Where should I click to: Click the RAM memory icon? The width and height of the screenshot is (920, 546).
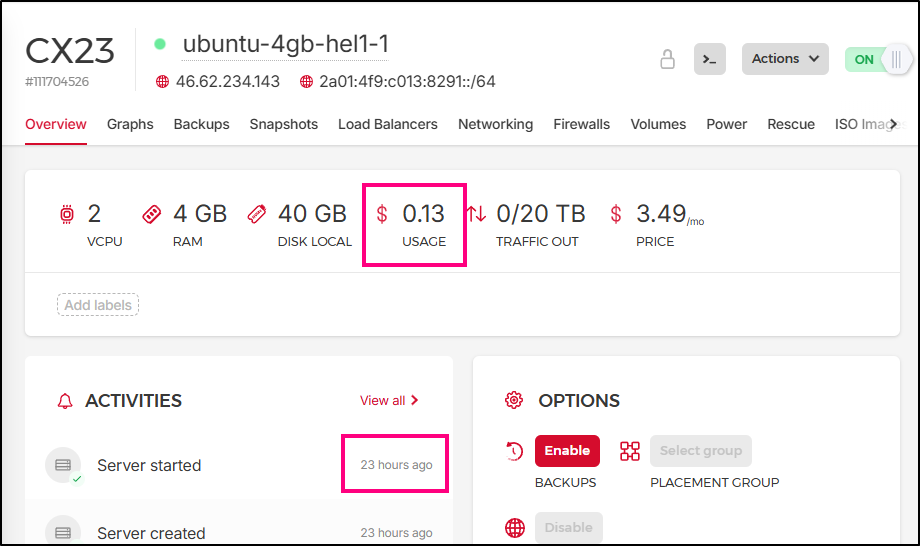point(152,214)
